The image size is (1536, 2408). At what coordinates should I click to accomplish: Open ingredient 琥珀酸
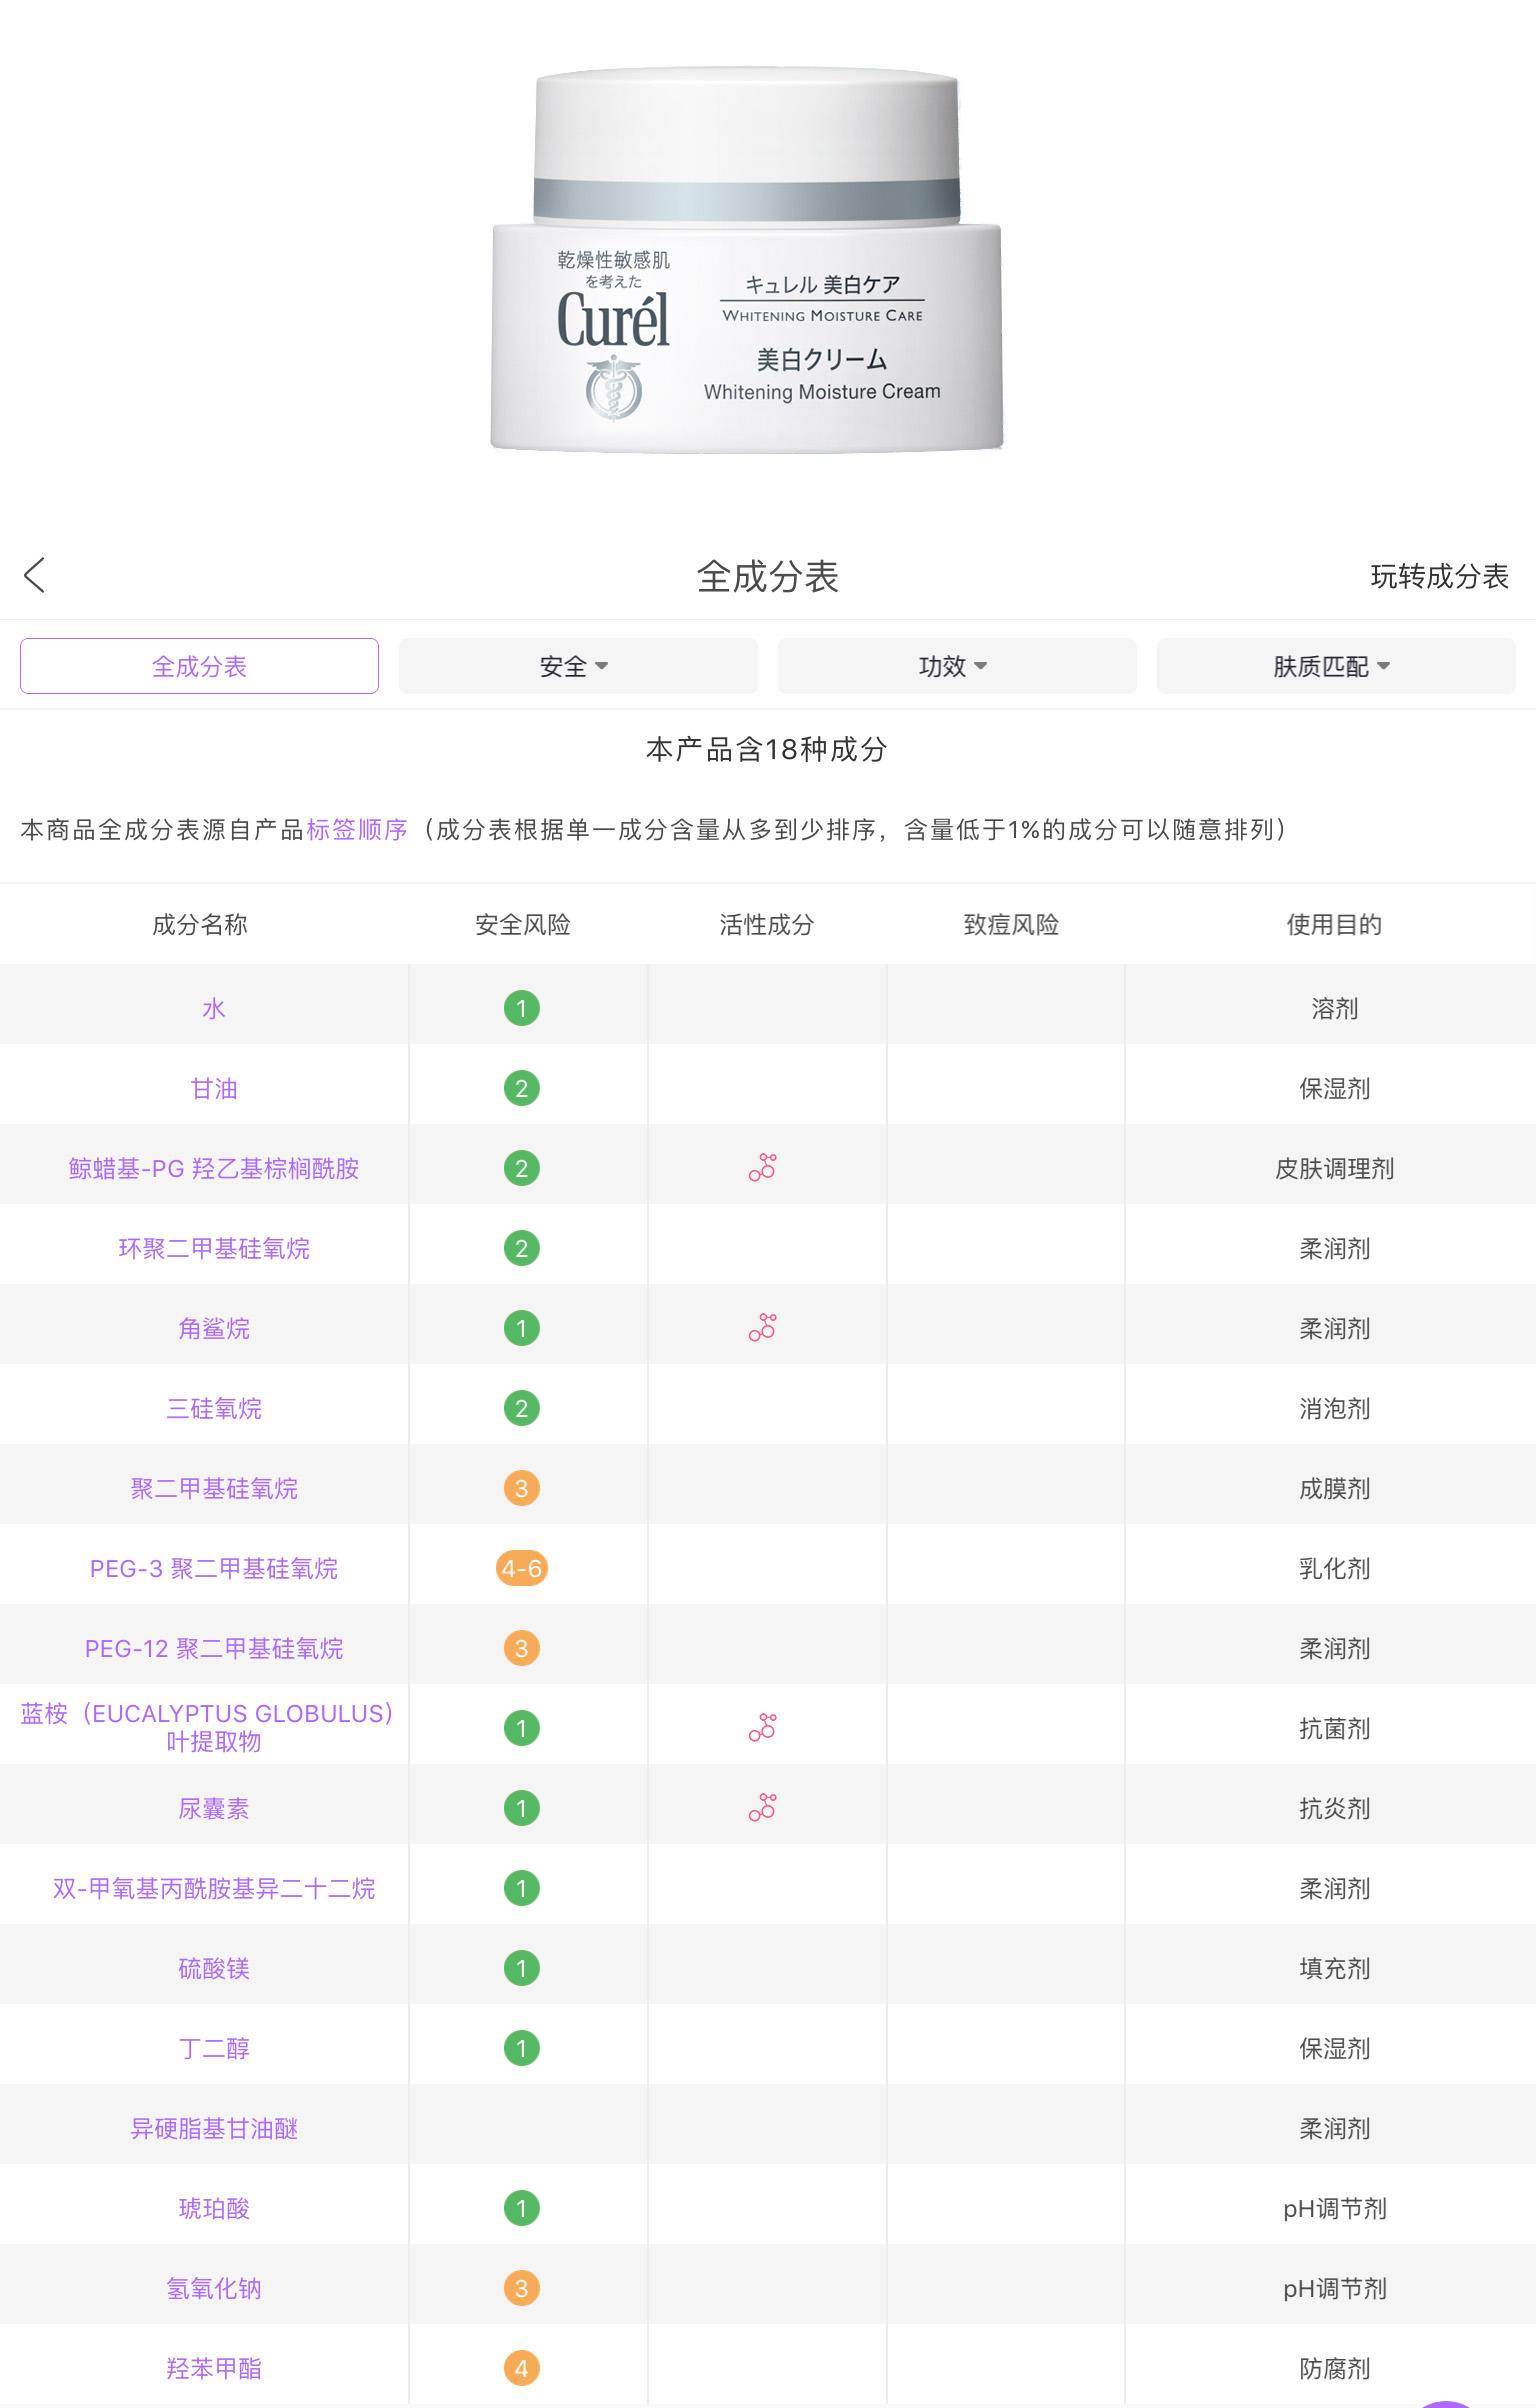(214, 2208)
